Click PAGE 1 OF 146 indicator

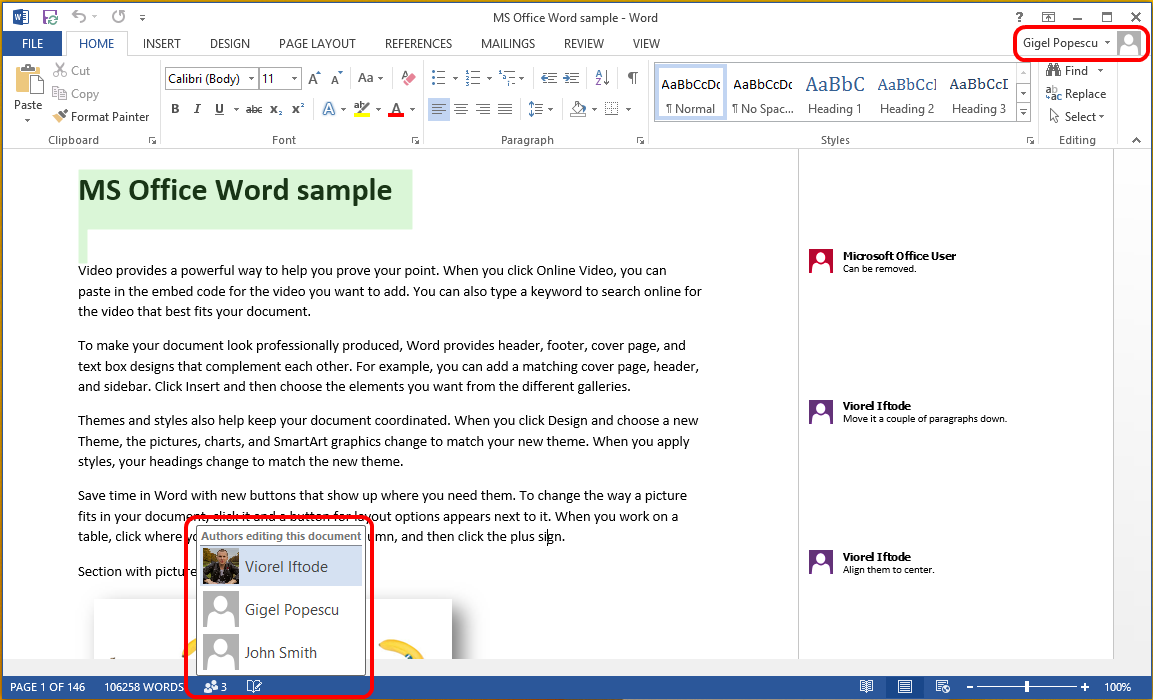tap(48, 687)
